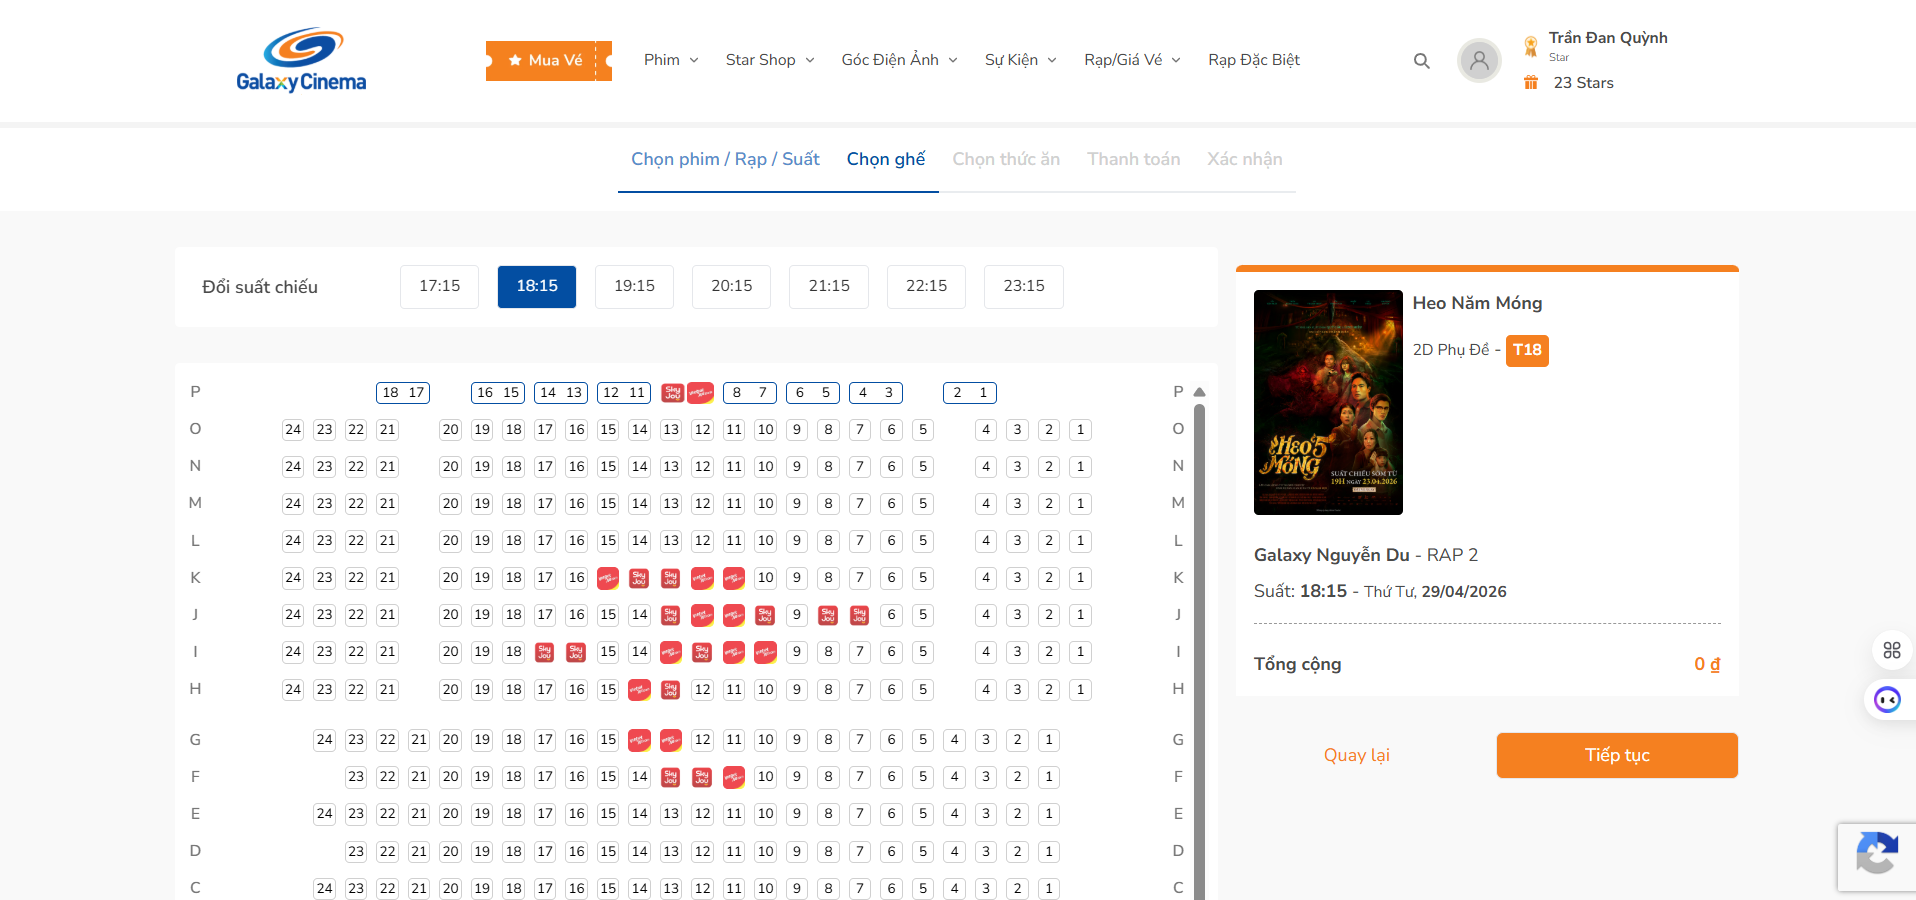Select couple seat 2-1 in row P
Image resolution: width=1916 pixels, height=900 pixels.
click(970, 393)
